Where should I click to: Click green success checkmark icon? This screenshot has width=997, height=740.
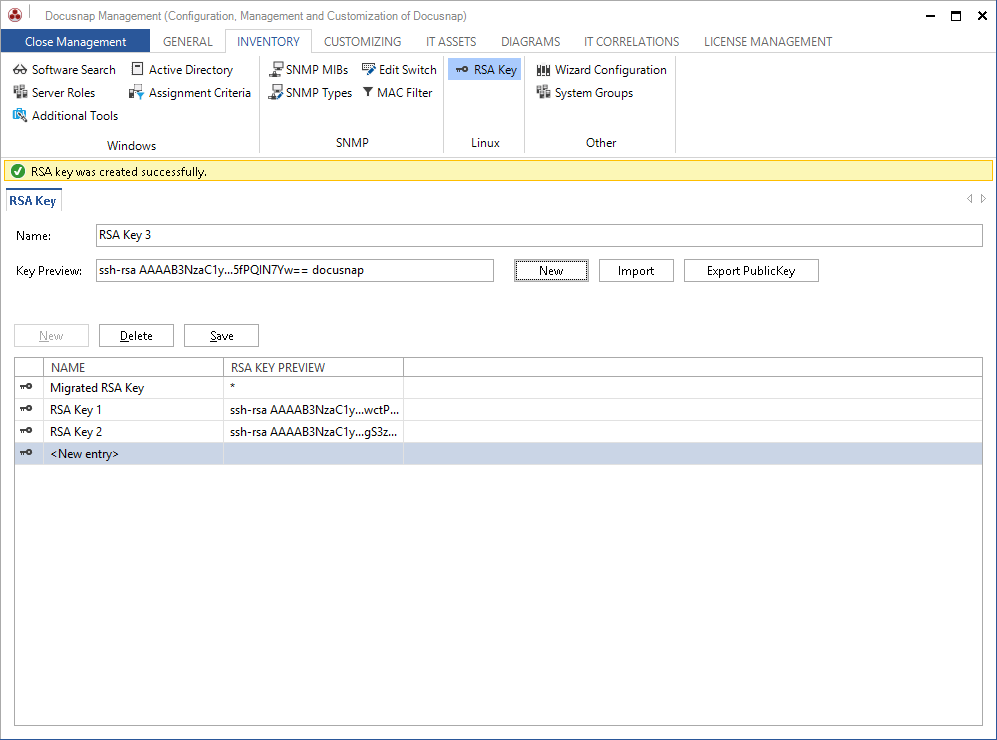tap(18, 171)
